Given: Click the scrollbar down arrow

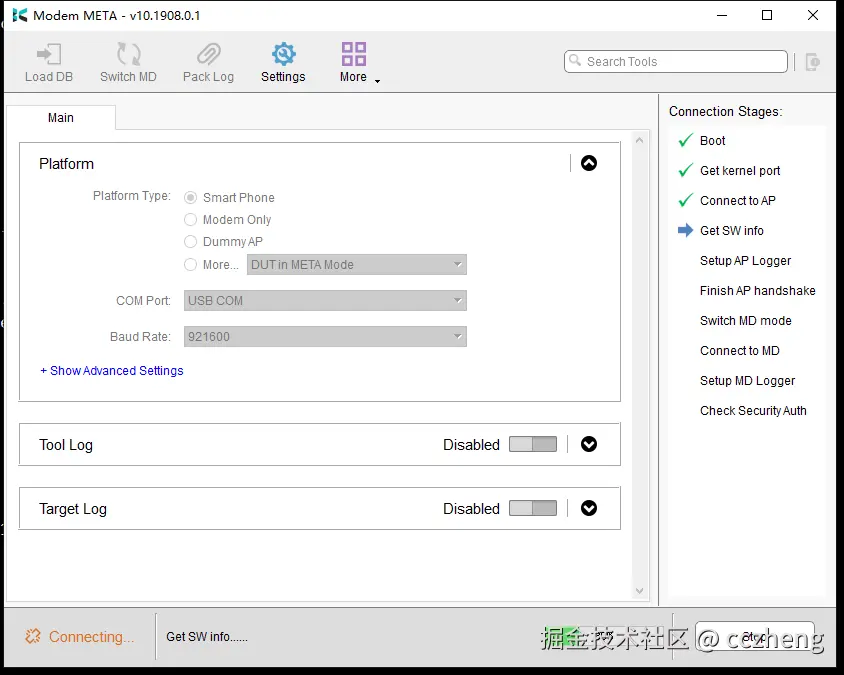Looking at the screenshot, I should click(x=639, y=590).
